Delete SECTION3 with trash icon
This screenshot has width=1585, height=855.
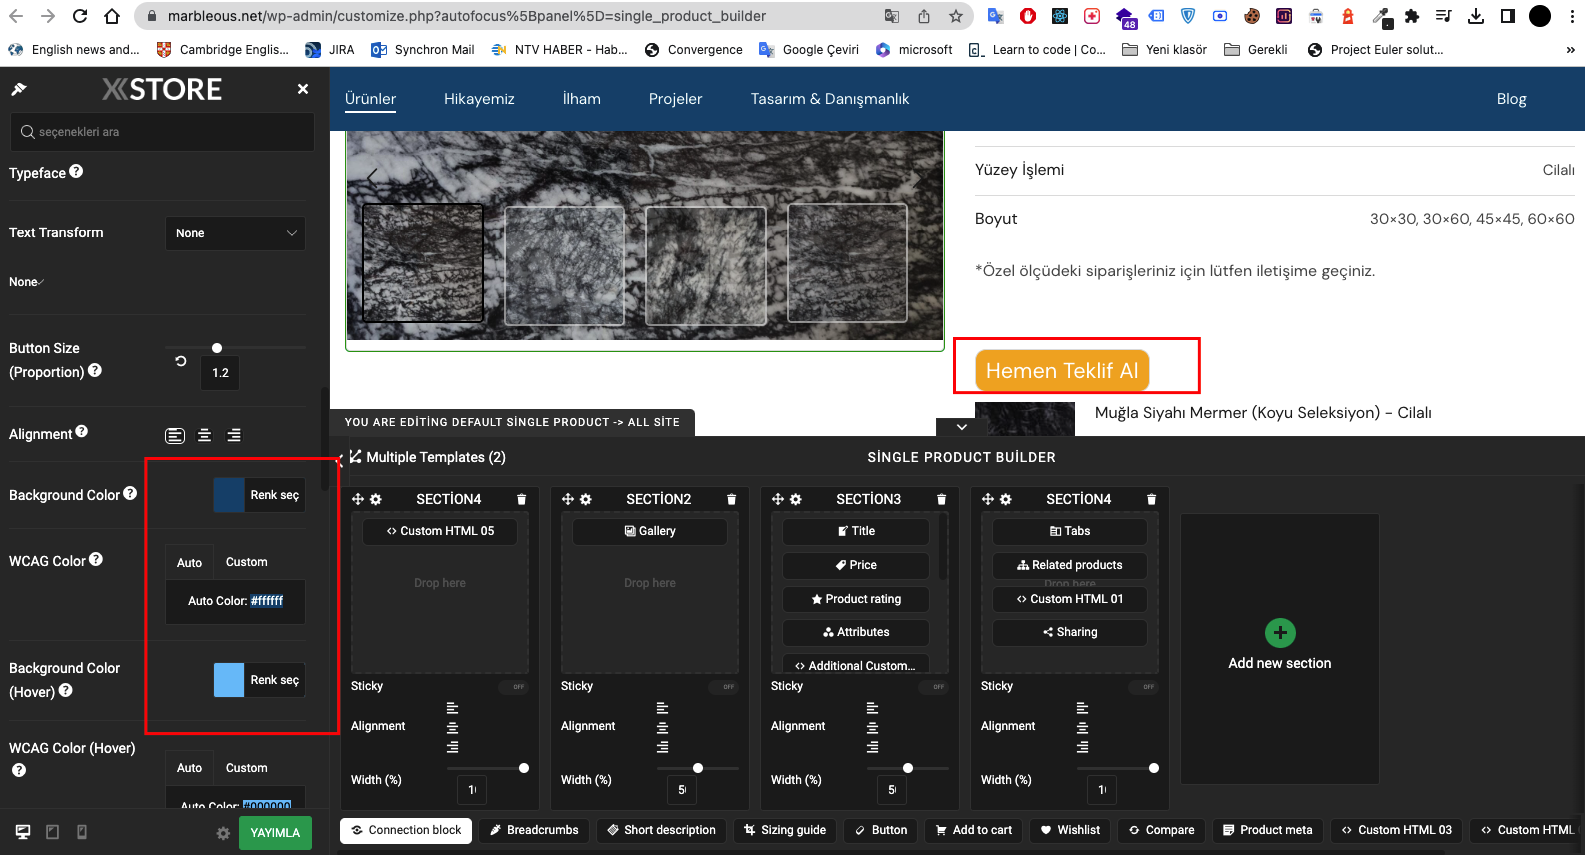pos(941,499)
